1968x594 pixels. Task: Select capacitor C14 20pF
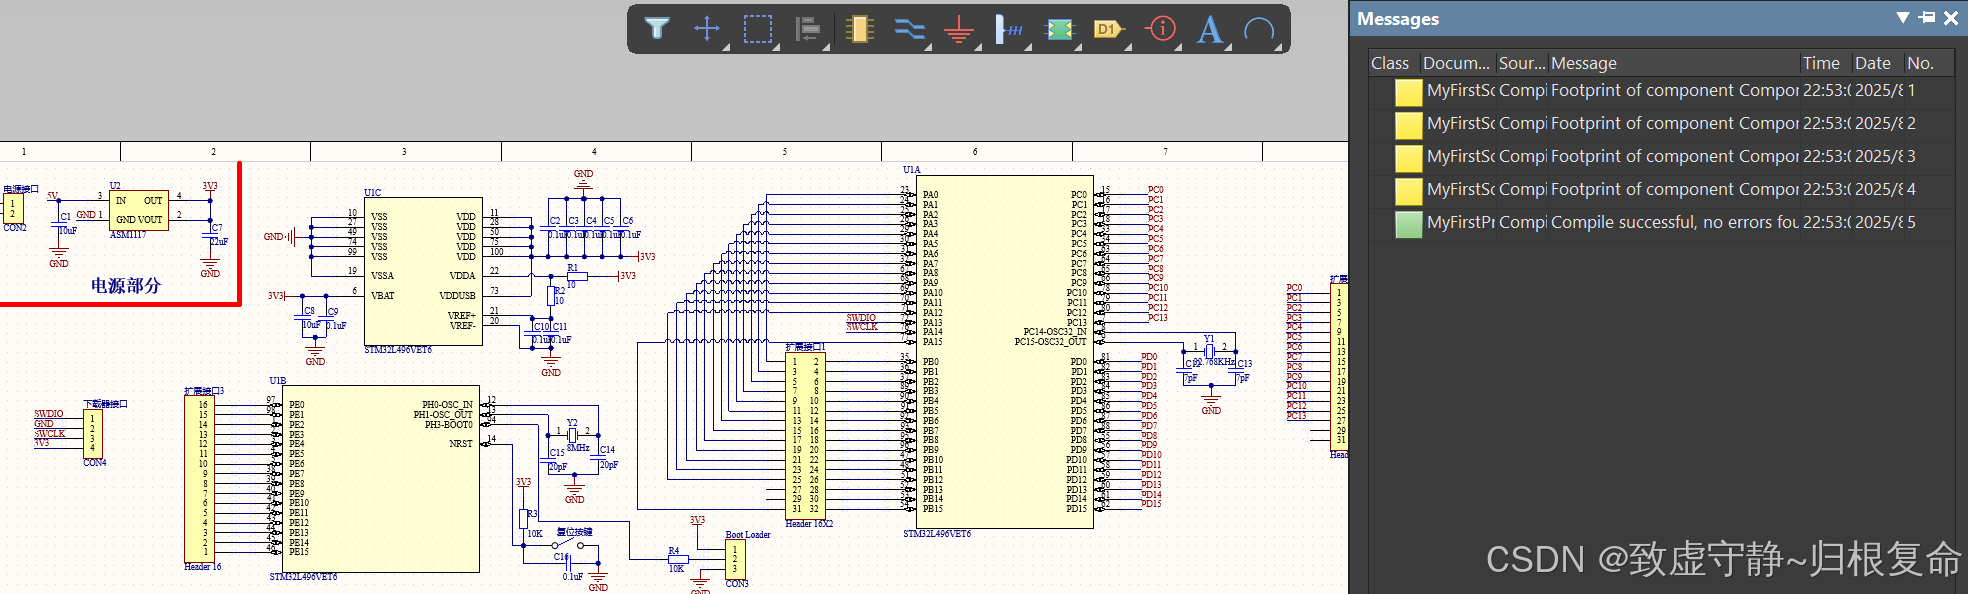click(599, 456)
